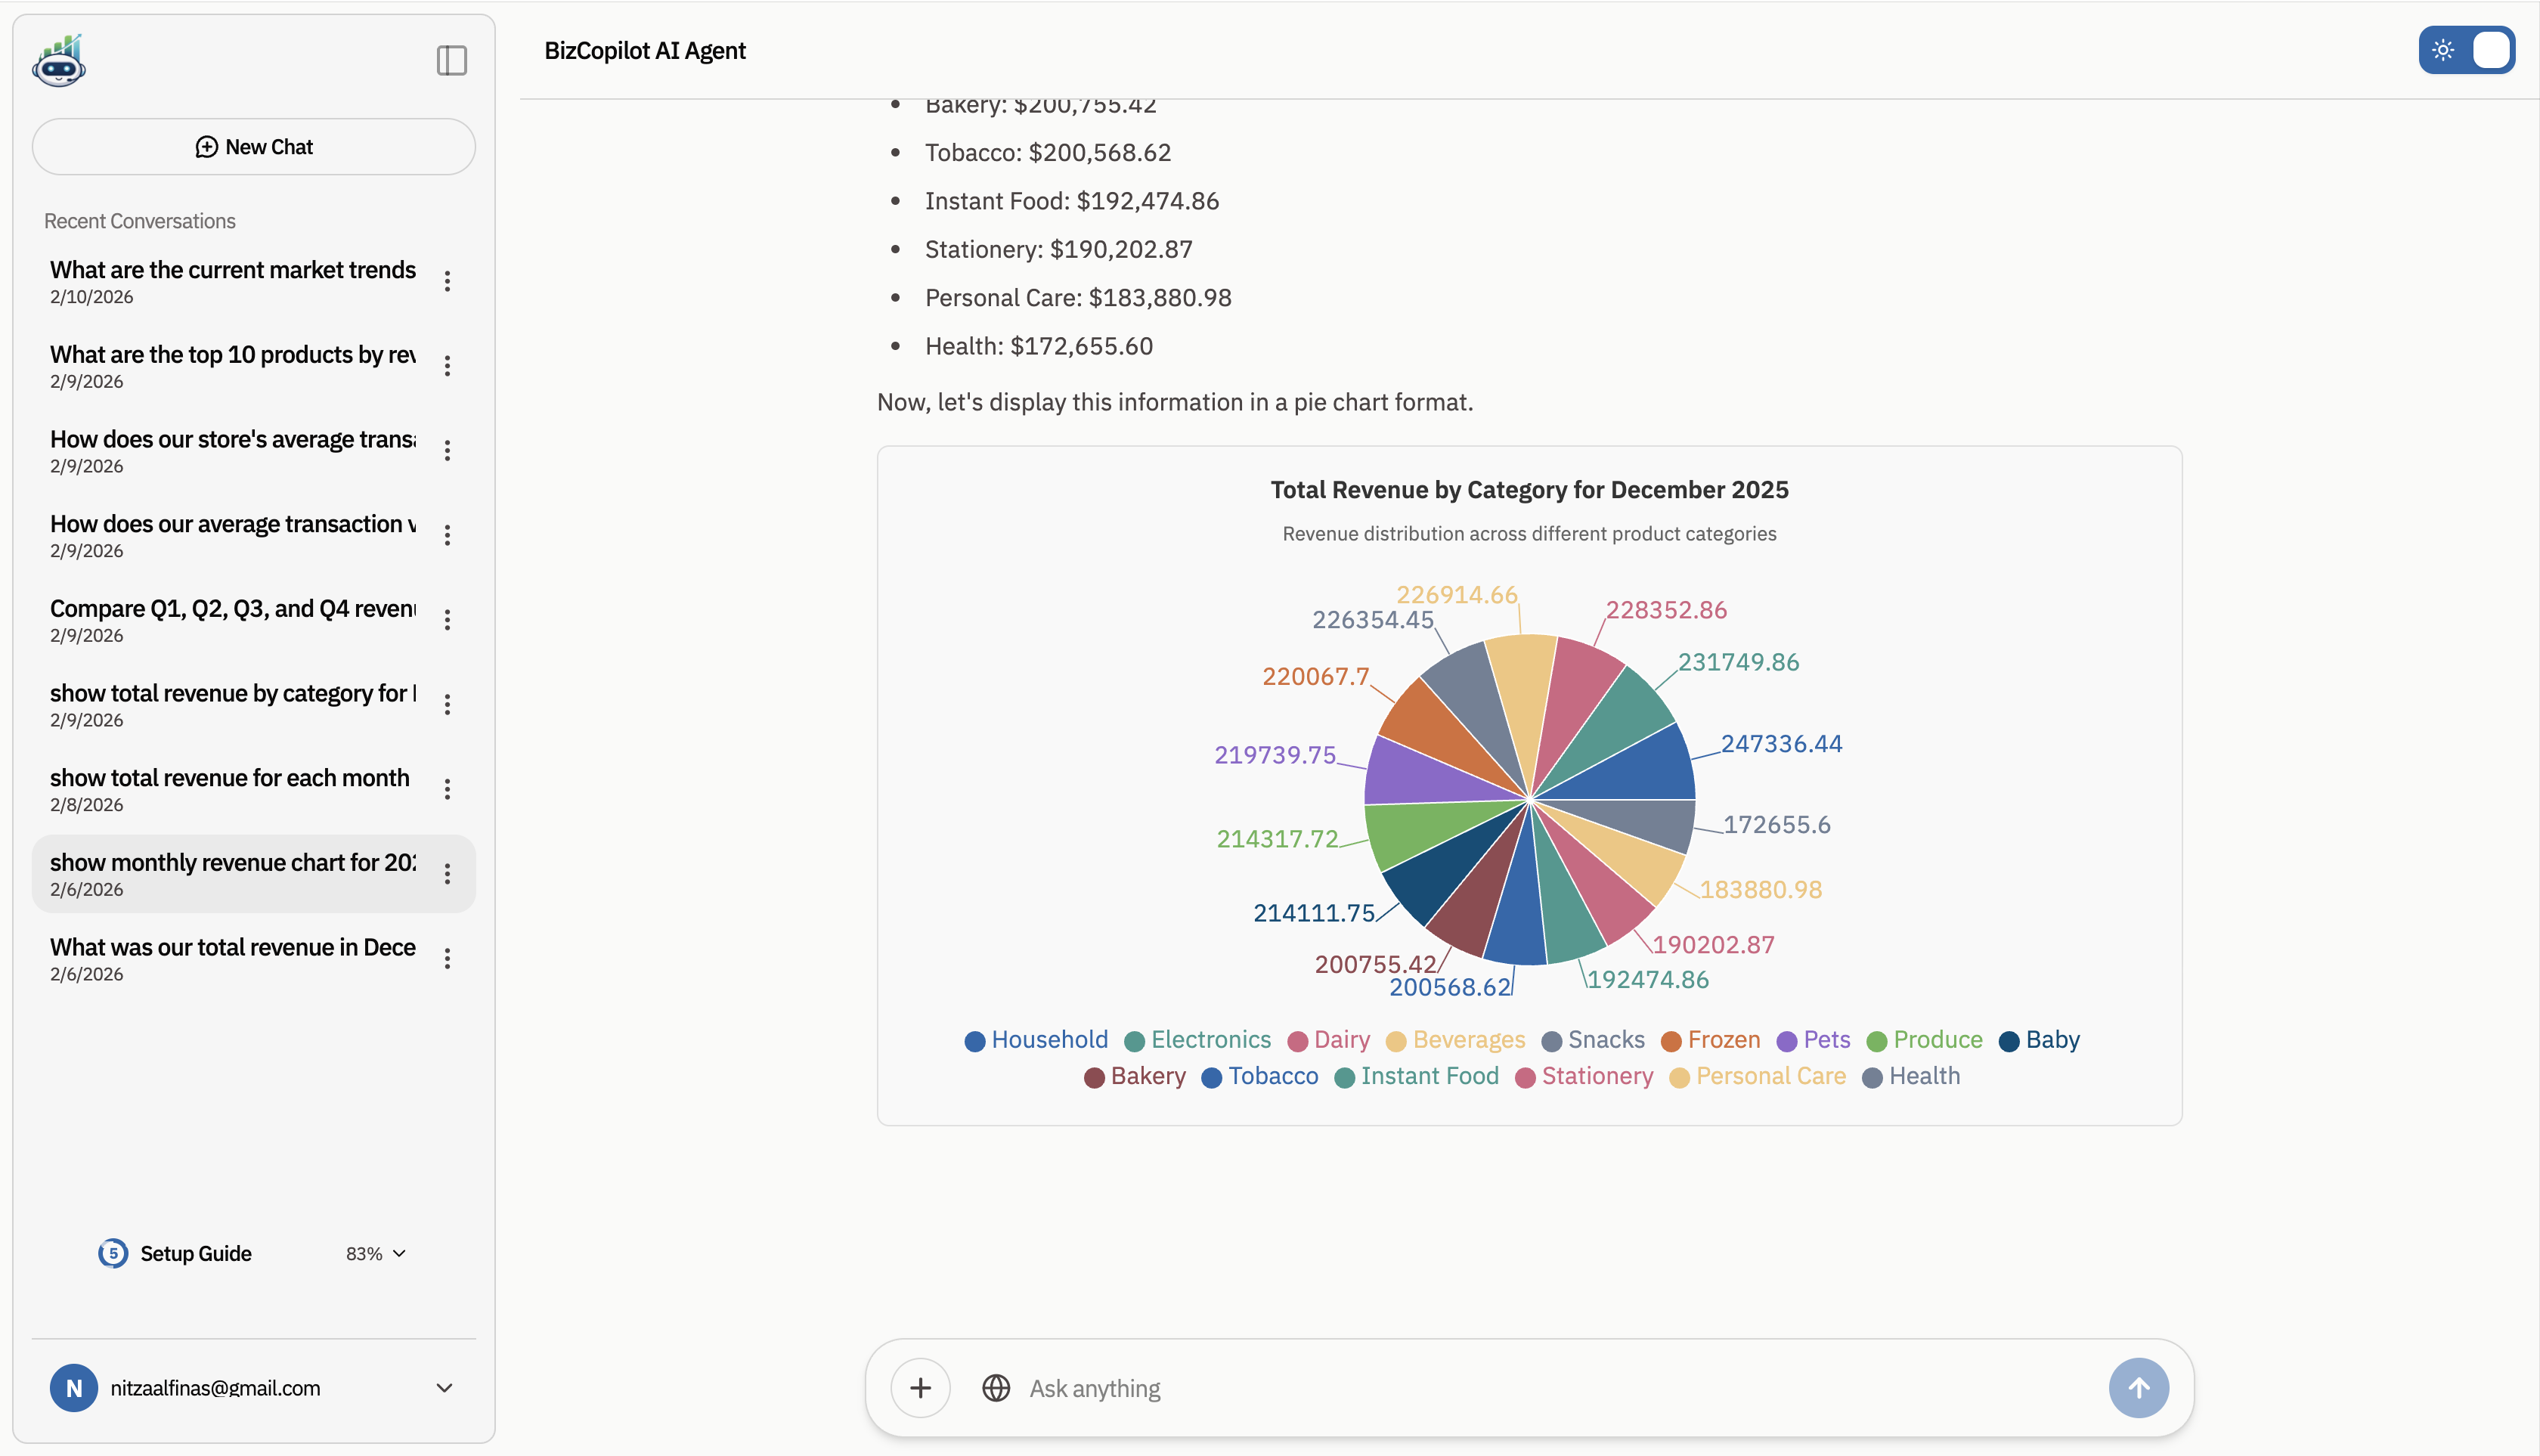
Task: Open the Setup Guide
Action: 196,1253
